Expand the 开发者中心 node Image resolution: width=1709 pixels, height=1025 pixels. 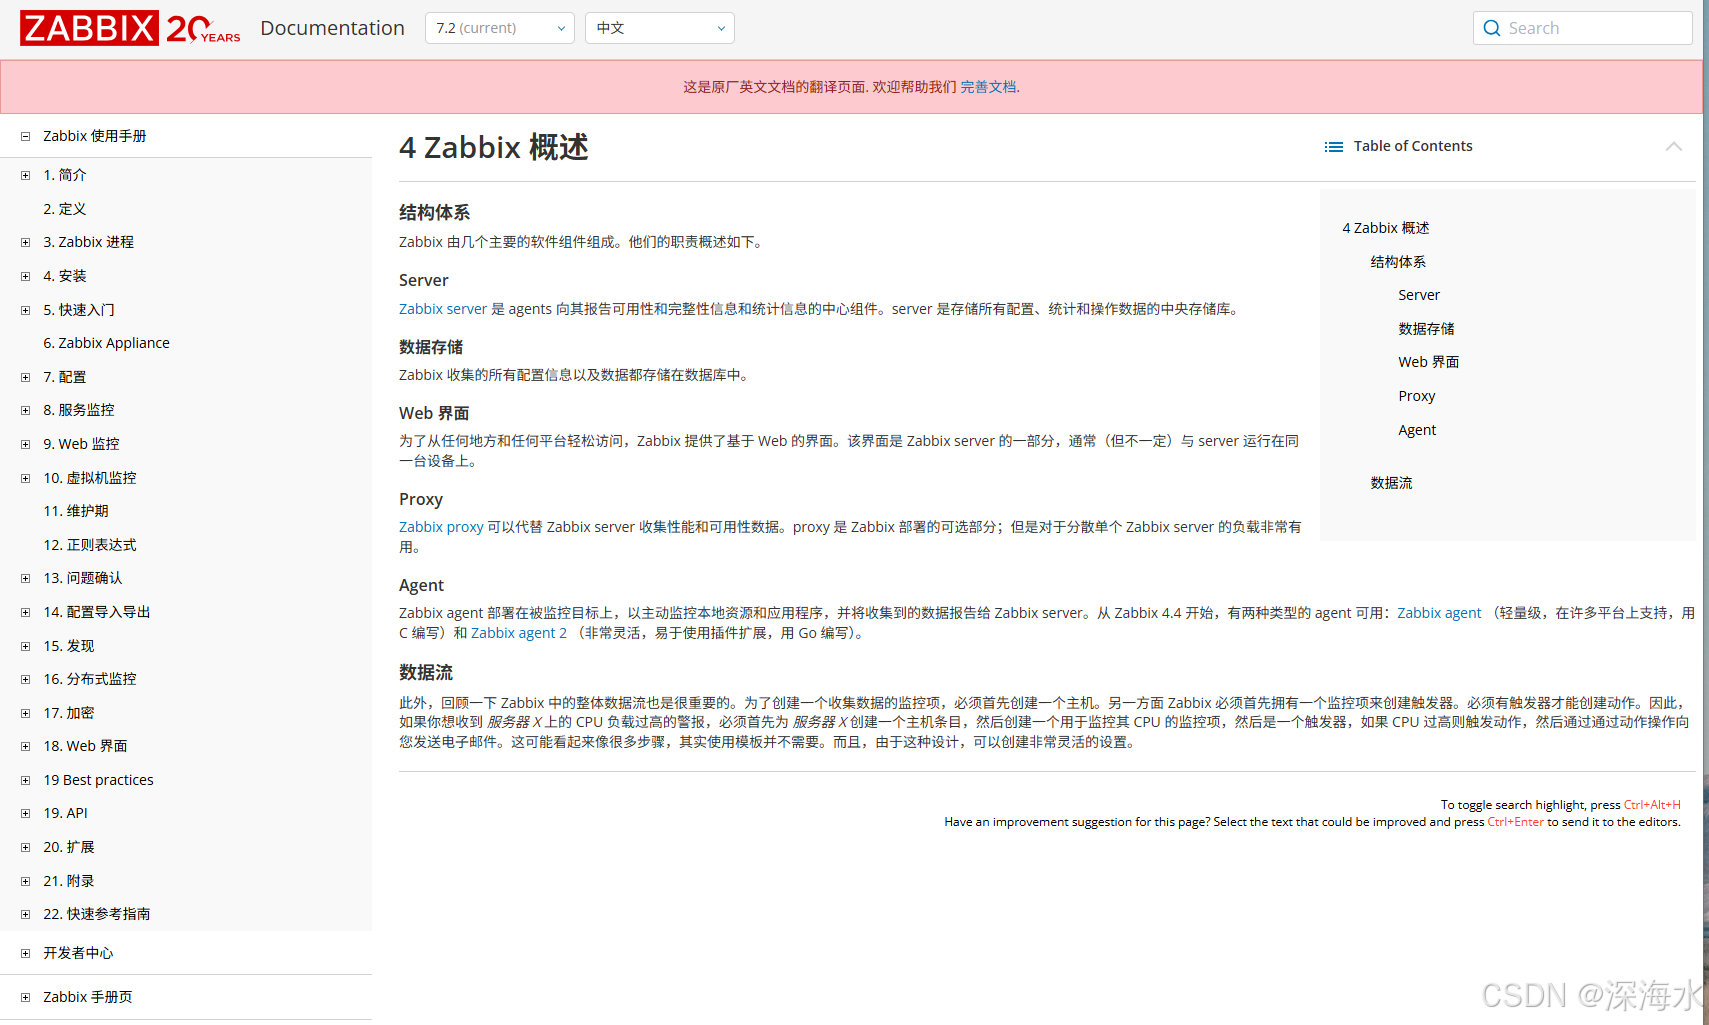[26, 953]
